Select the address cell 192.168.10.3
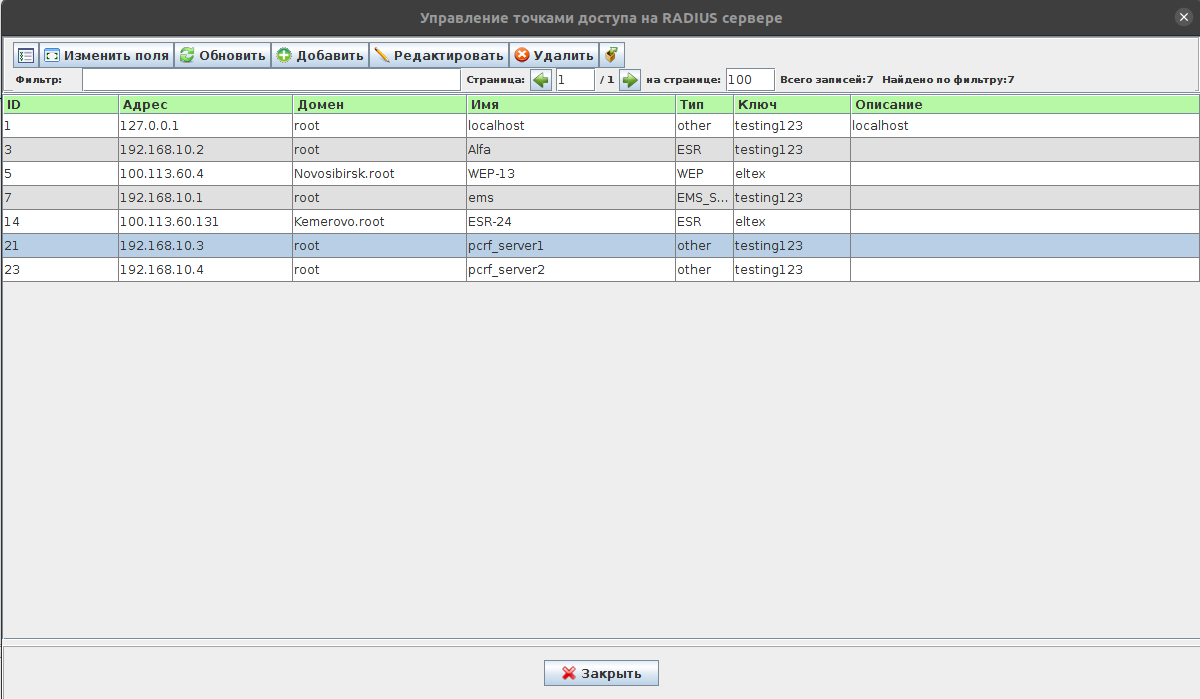Image resolution: width=1200 pixels, height=699 pixels. point(205,246)
